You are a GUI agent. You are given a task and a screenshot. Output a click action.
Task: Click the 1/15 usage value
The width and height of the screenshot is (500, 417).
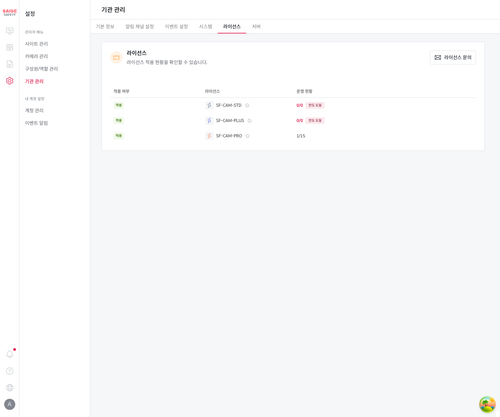301,136
